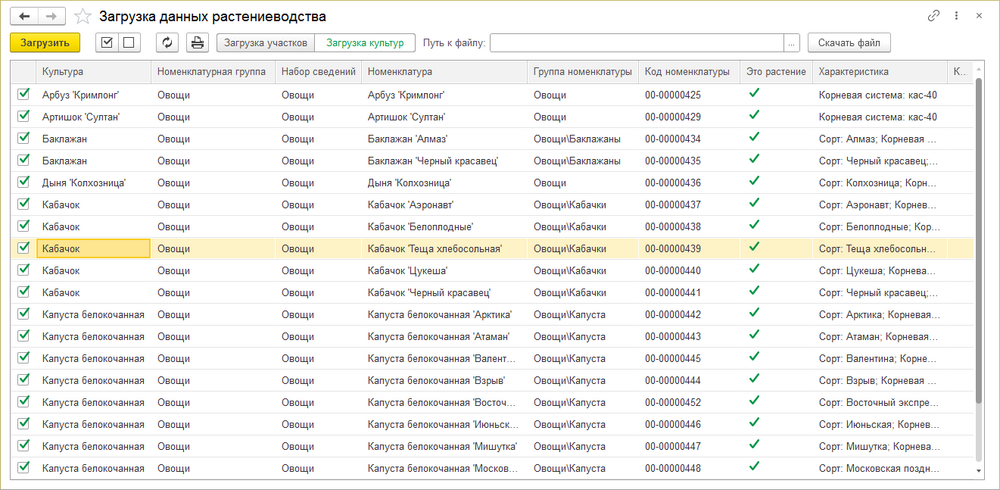This screenshot has height=490, width=1000.
Task: Toggle checkbox for Баклажан 'Алмаз' row
Action: [x=24, y=138]
